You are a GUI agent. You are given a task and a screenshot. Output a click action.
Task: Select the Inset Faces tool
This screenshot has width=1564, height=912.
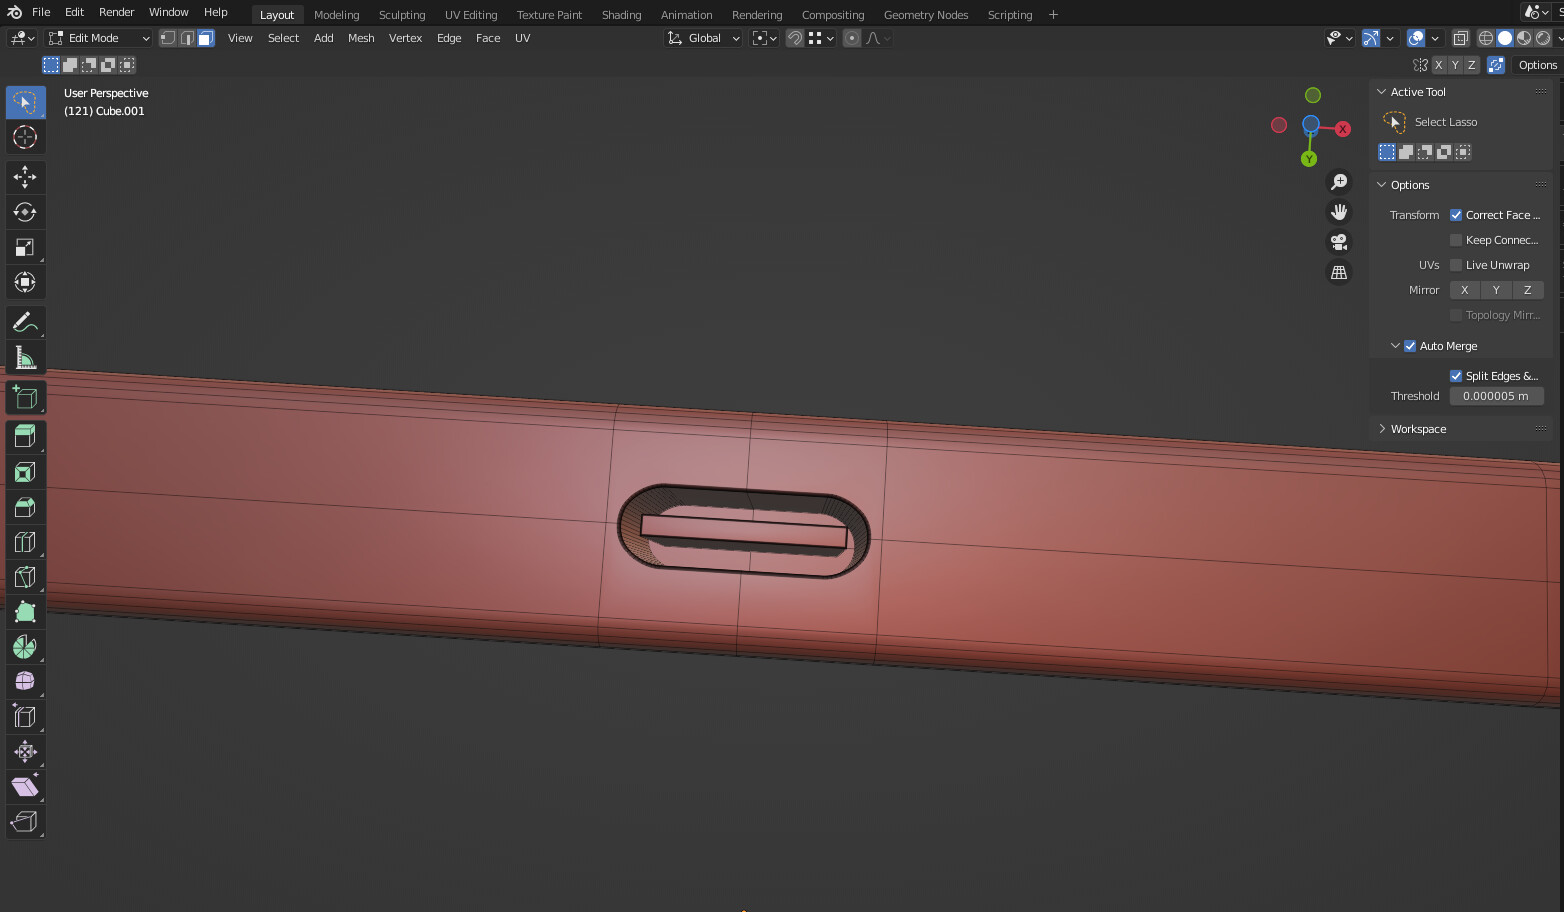tap(25, 472)
